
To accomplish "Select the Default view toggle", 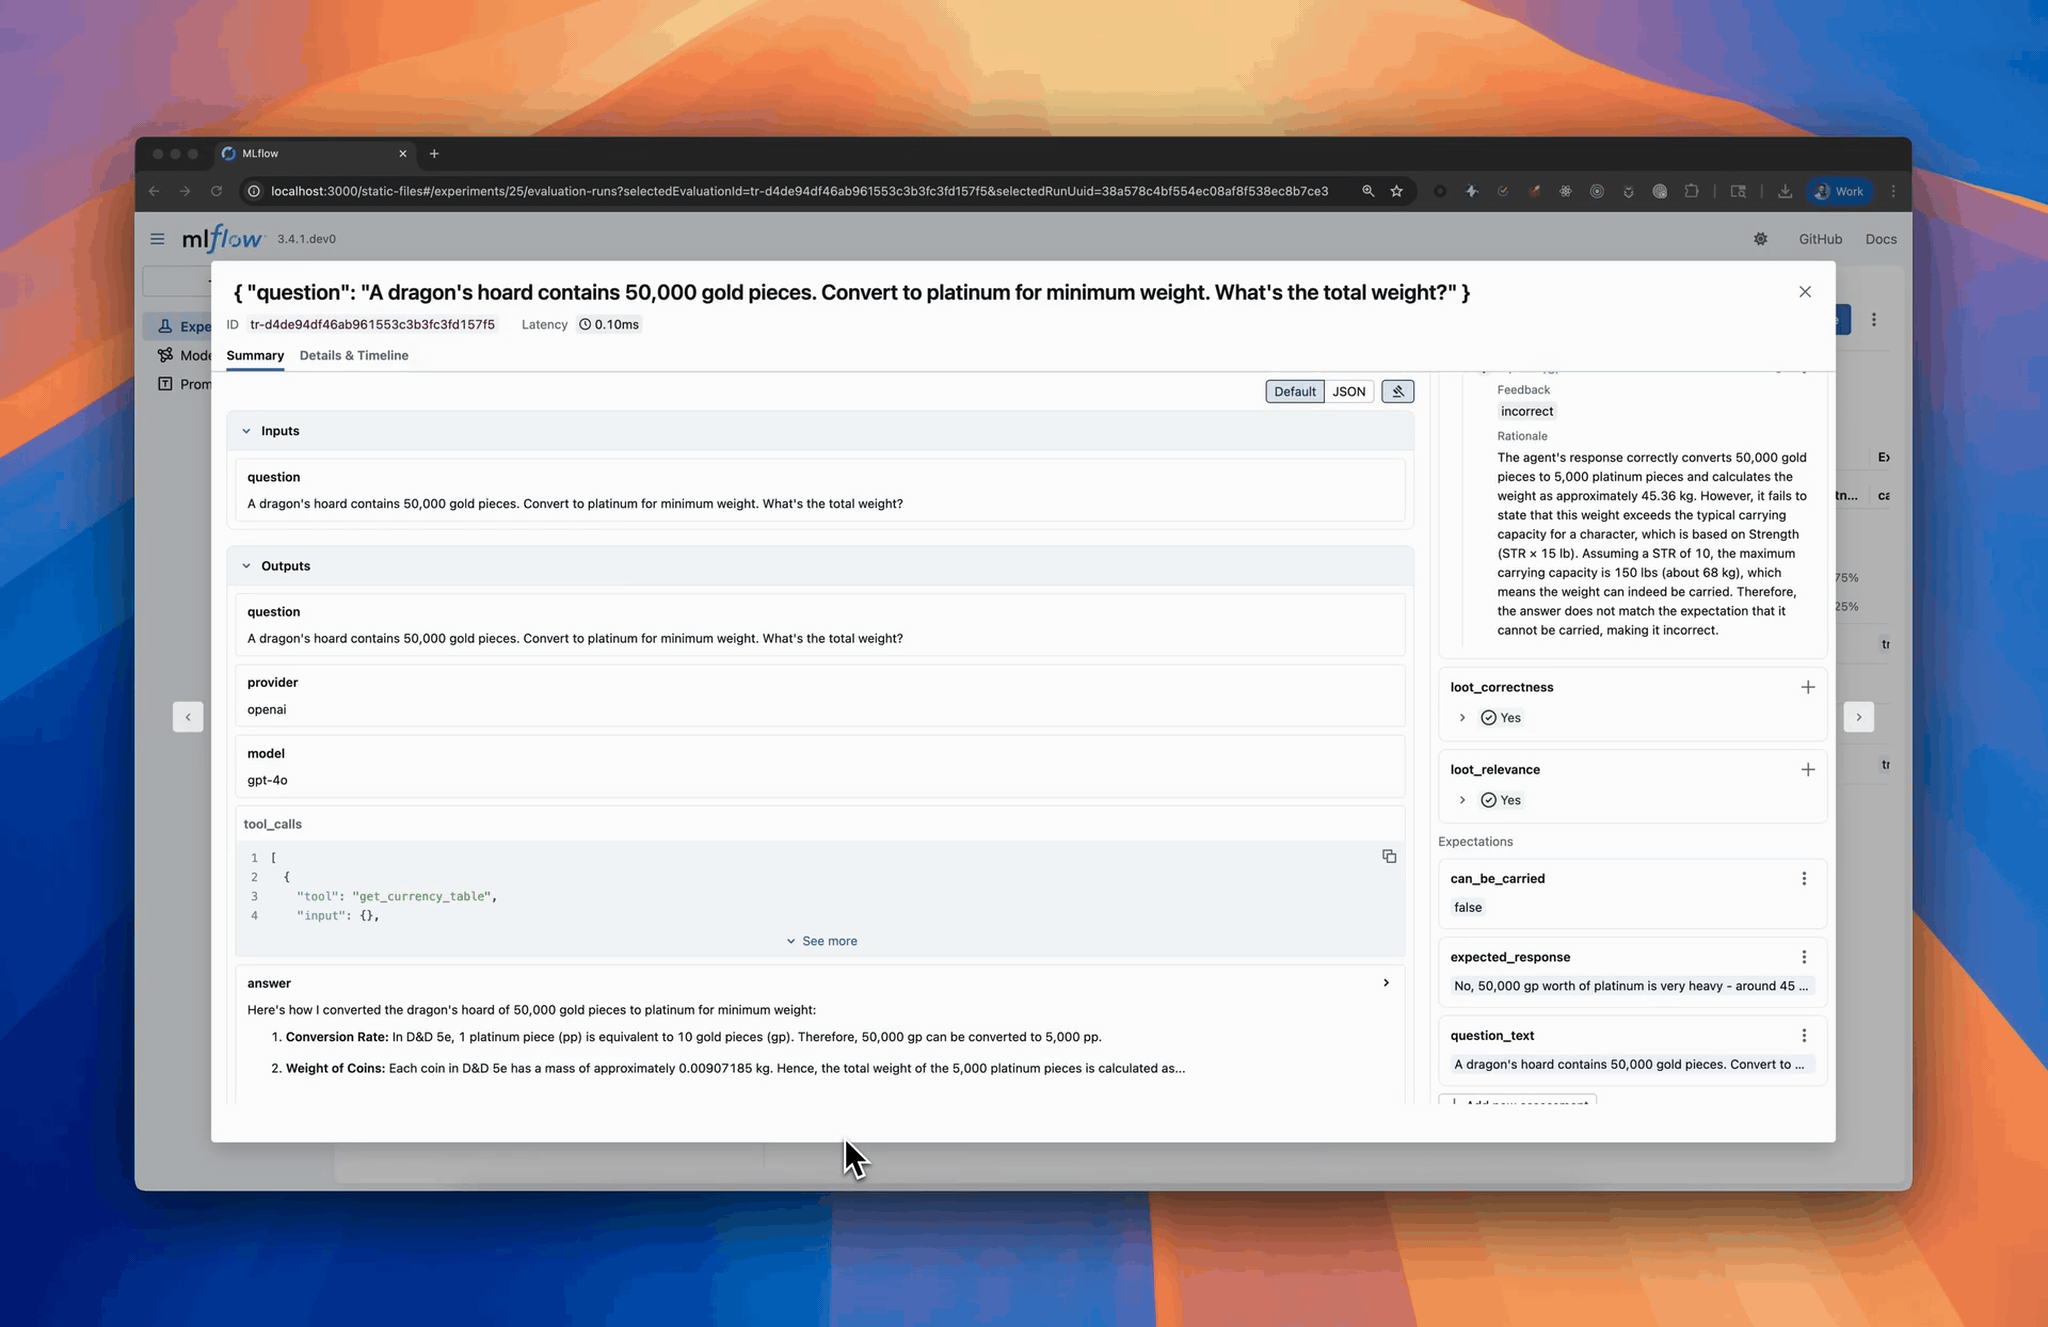I will tap(1294, 391).
